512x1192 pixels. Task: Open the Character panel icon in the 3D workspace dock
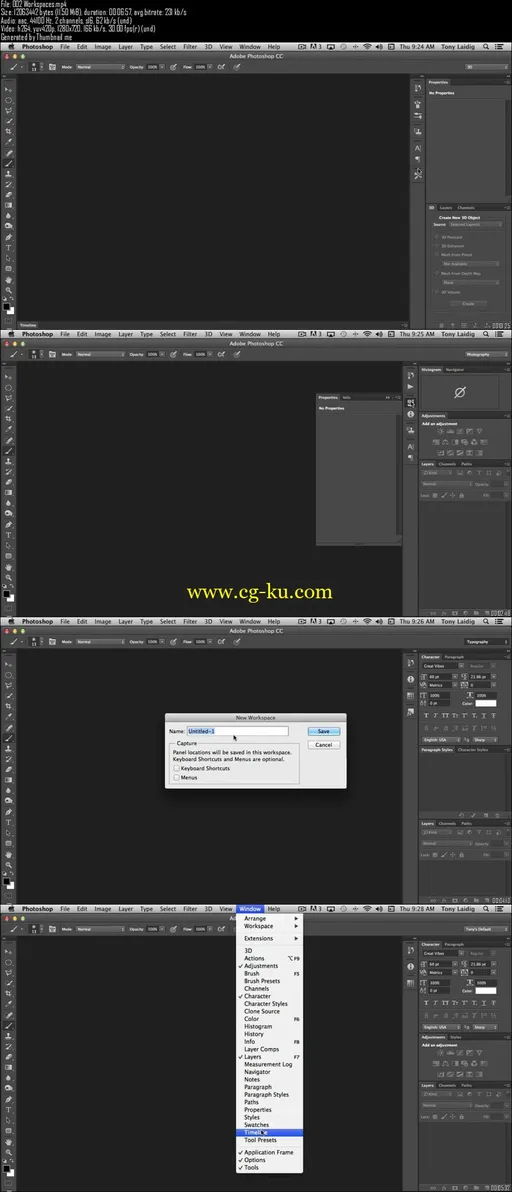pyautogui.click(x=418, y=147)
